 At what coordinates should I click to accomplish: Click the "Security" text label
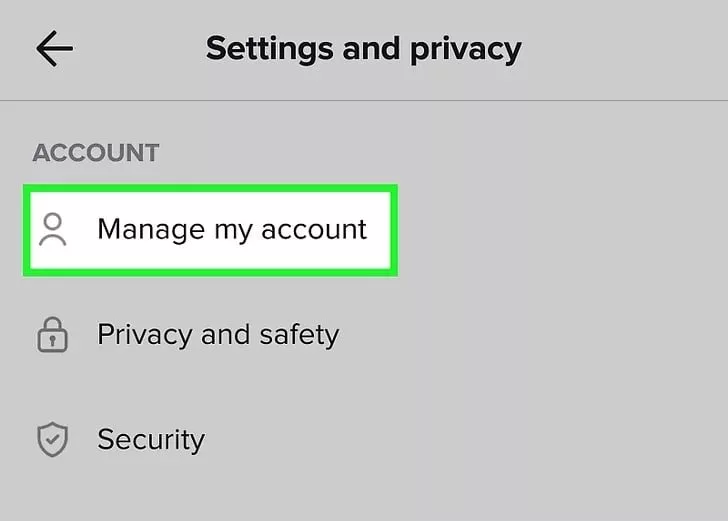[x=151, y=440]
